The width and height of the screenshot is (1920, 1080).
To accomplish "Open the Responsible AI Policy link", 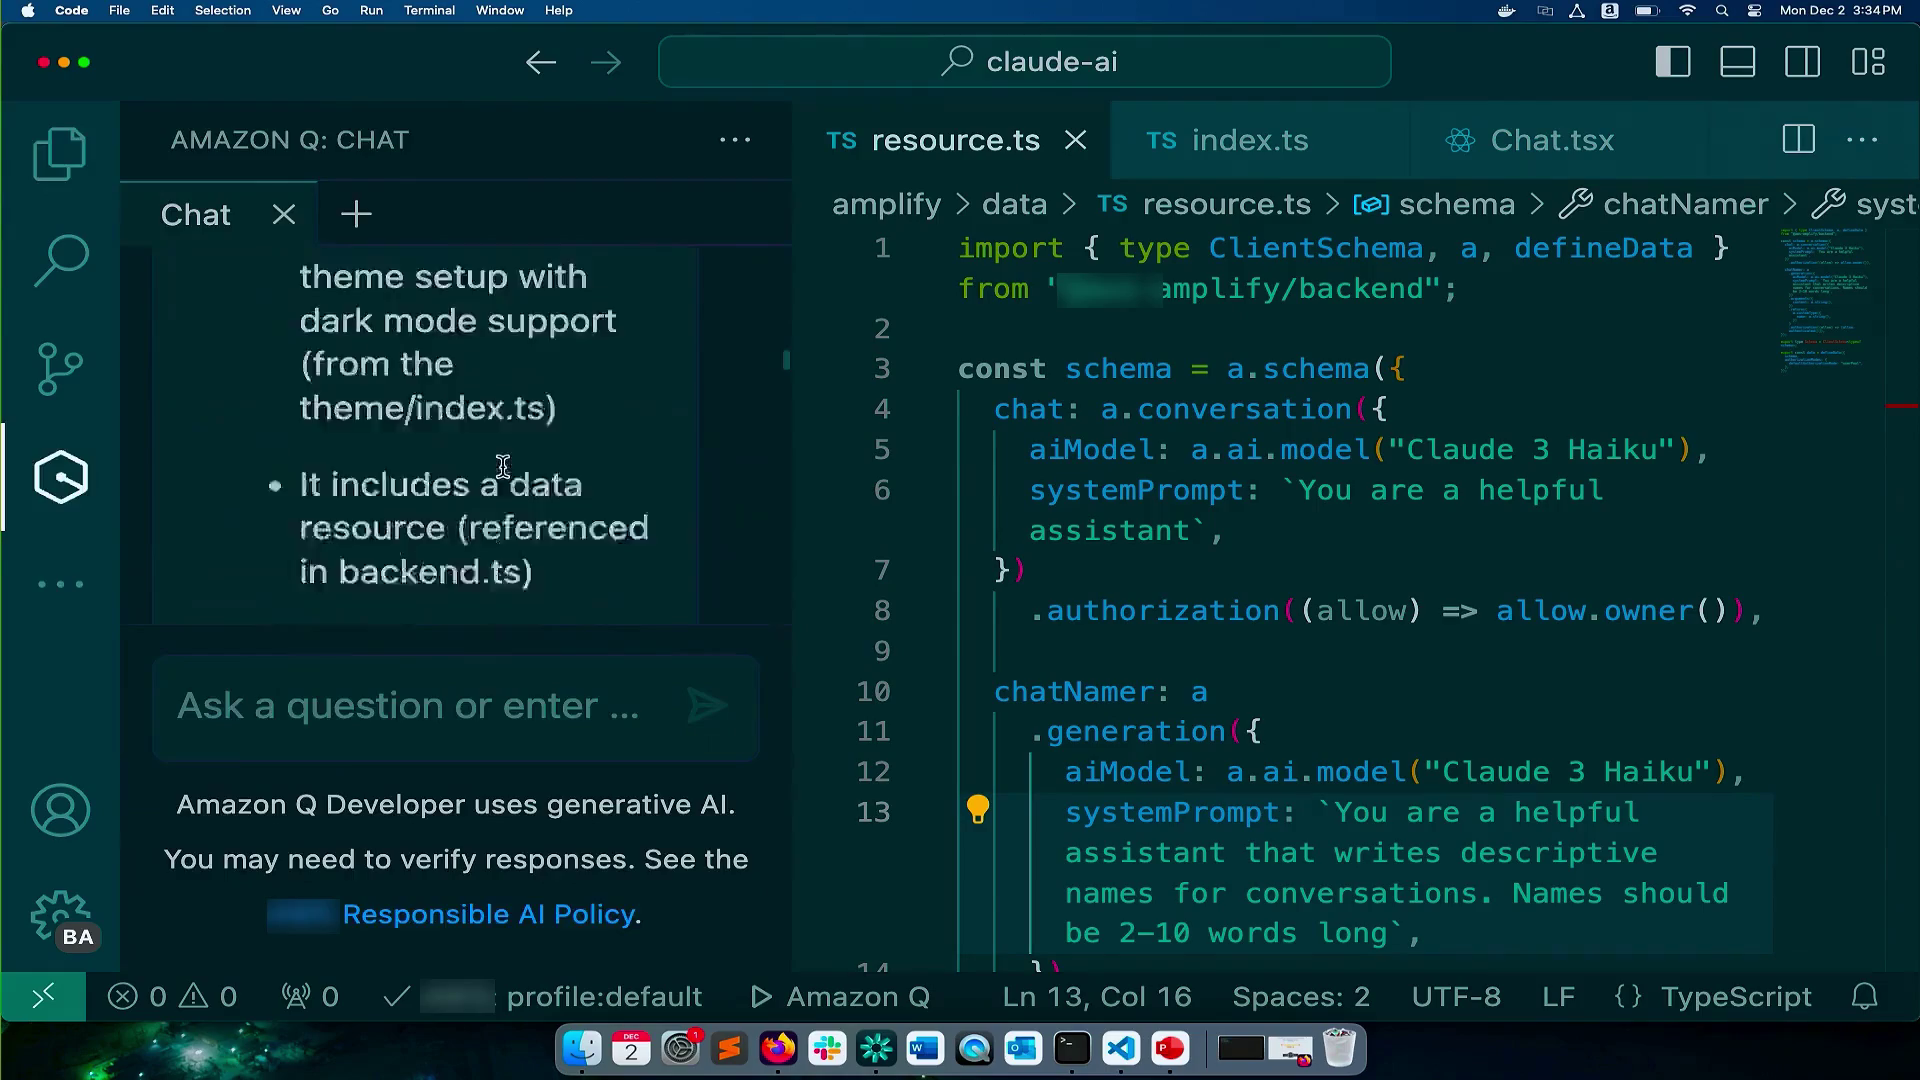I will point(488,914).
